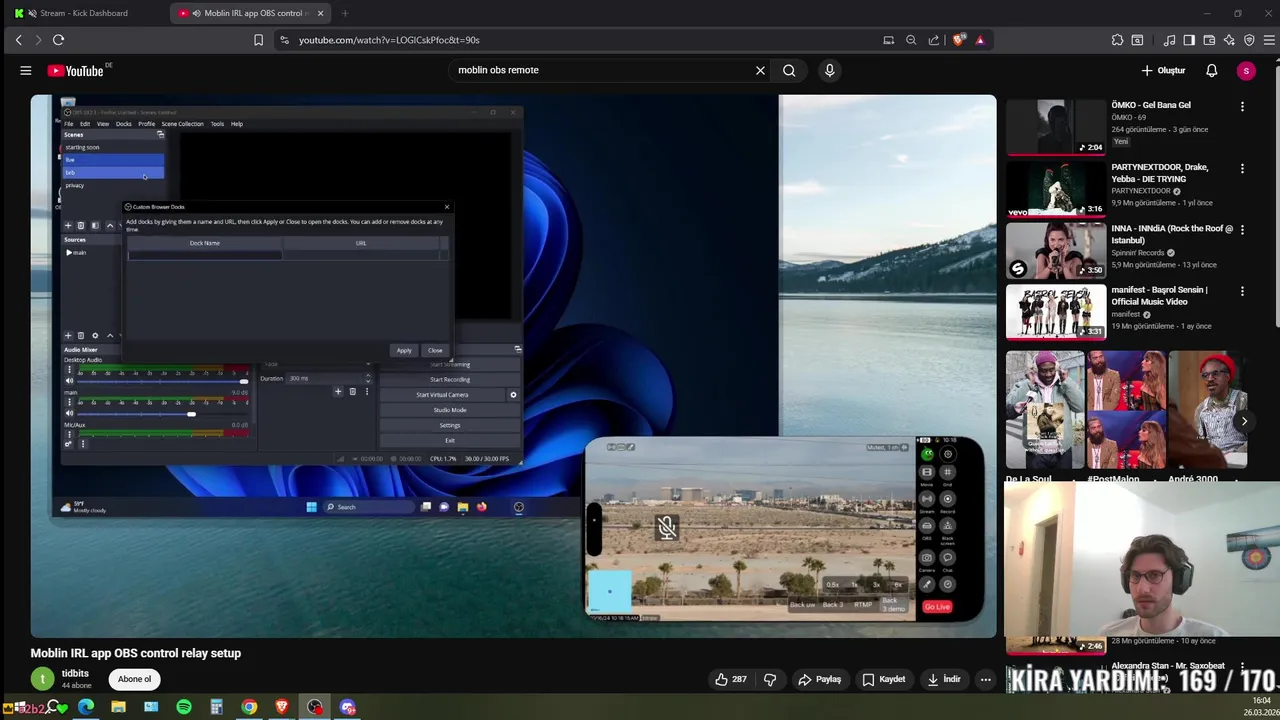Select the Moblin IRL app OBS control tab
Viewport: 1280px width, 720px height.
250,13
